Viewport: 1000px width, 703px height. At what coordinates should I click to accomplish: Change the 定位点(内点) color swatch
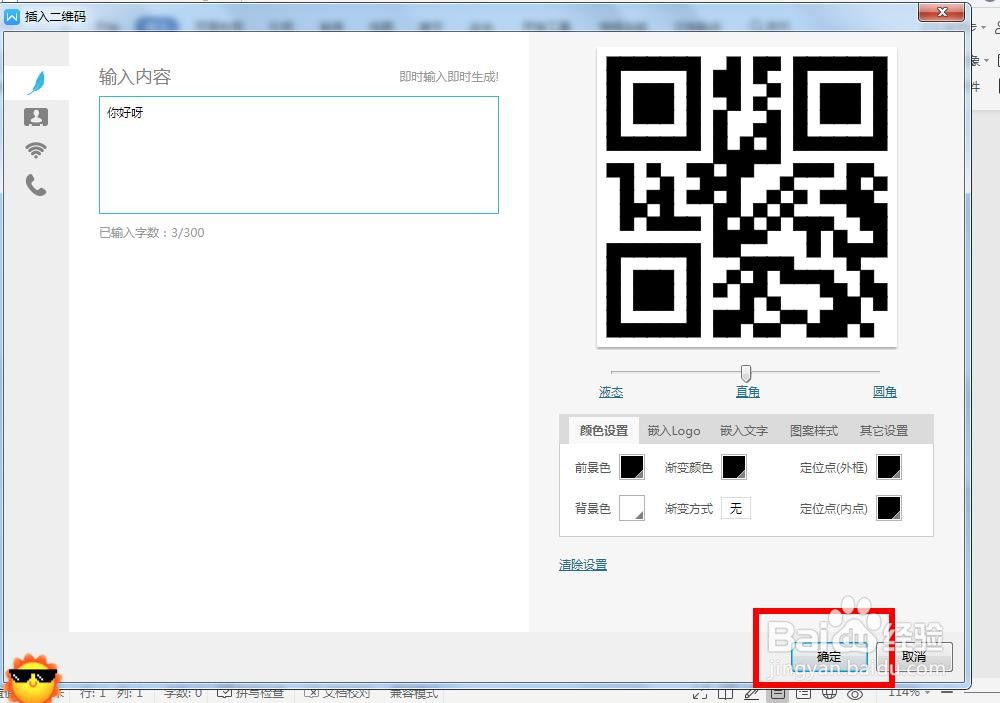click(x=889, y=508)
